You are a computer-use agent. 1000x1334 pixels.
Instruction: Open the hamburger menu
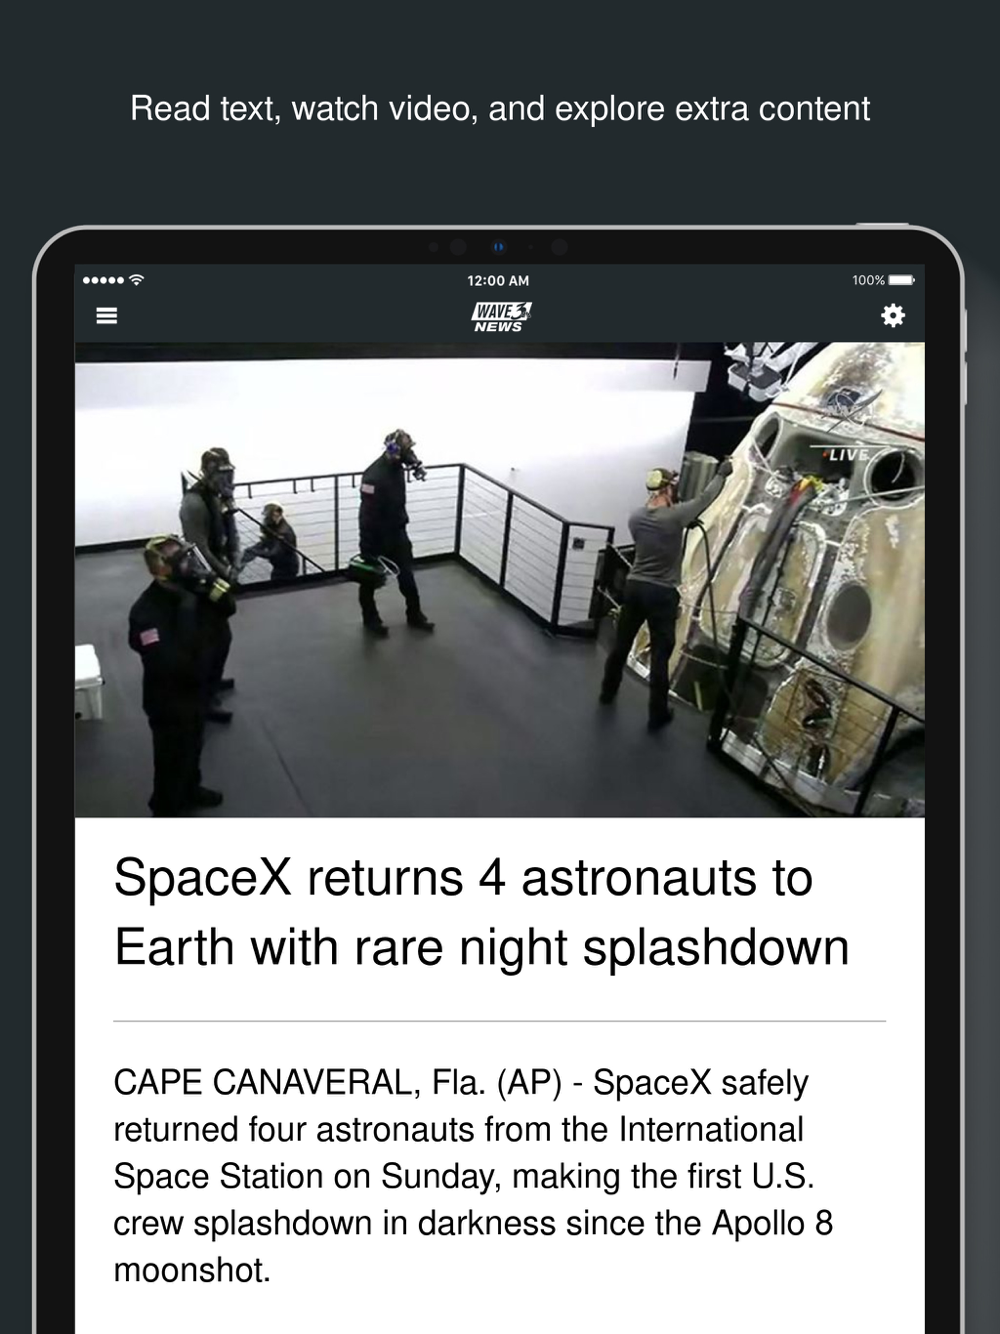(106, 316)
